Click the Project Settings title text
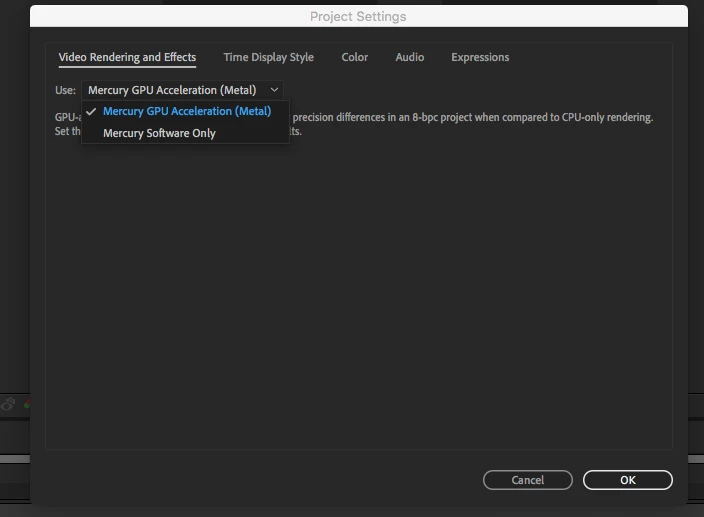Image resolution: width=704 pixels, height=517 pixels. pyautogui.click(x=358, y=17)
